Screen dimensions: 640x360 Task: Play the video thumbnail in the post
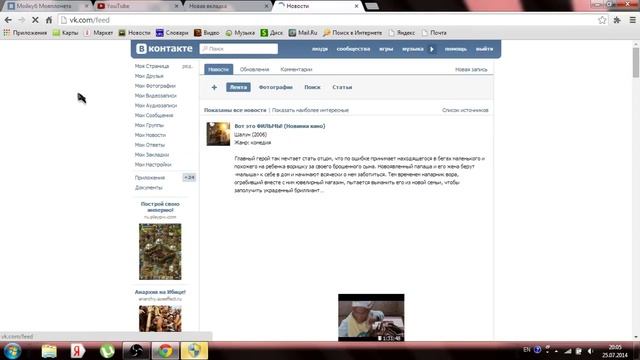tap(371, 317)
